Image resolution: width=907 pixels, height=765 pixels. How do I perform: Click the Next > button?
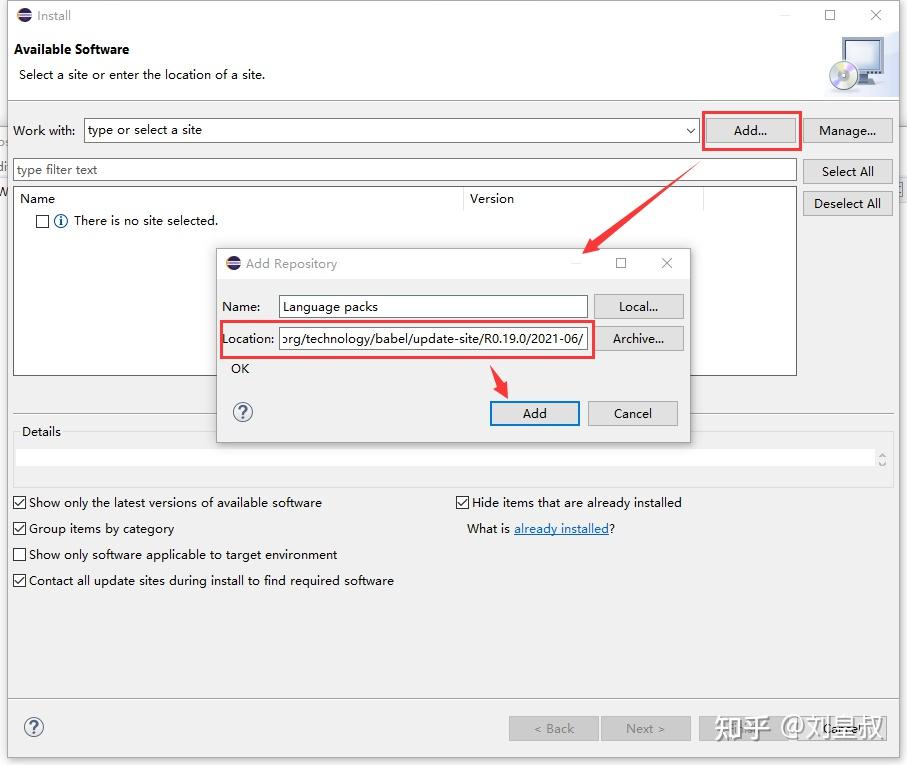tap(646, 729)
